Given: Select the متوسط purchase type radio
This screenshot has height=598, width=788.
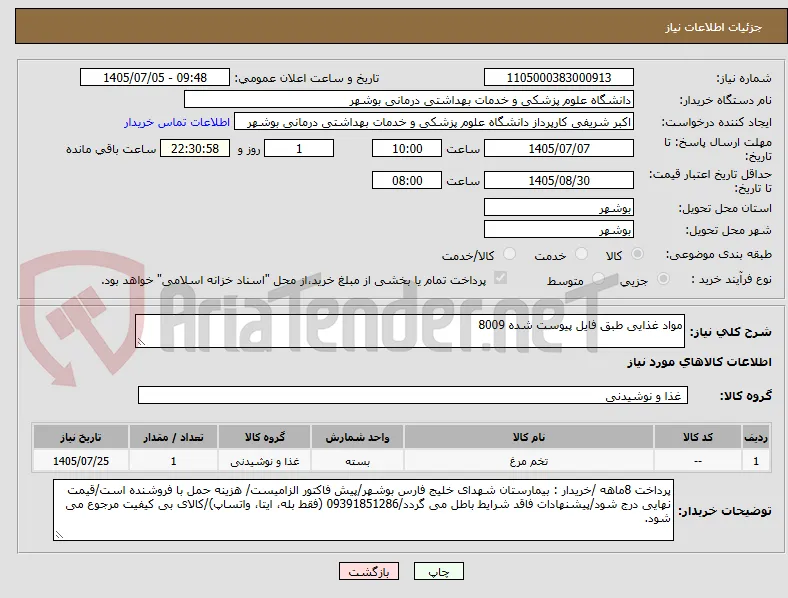Looking at the screenshot, I should pos(598,279).
